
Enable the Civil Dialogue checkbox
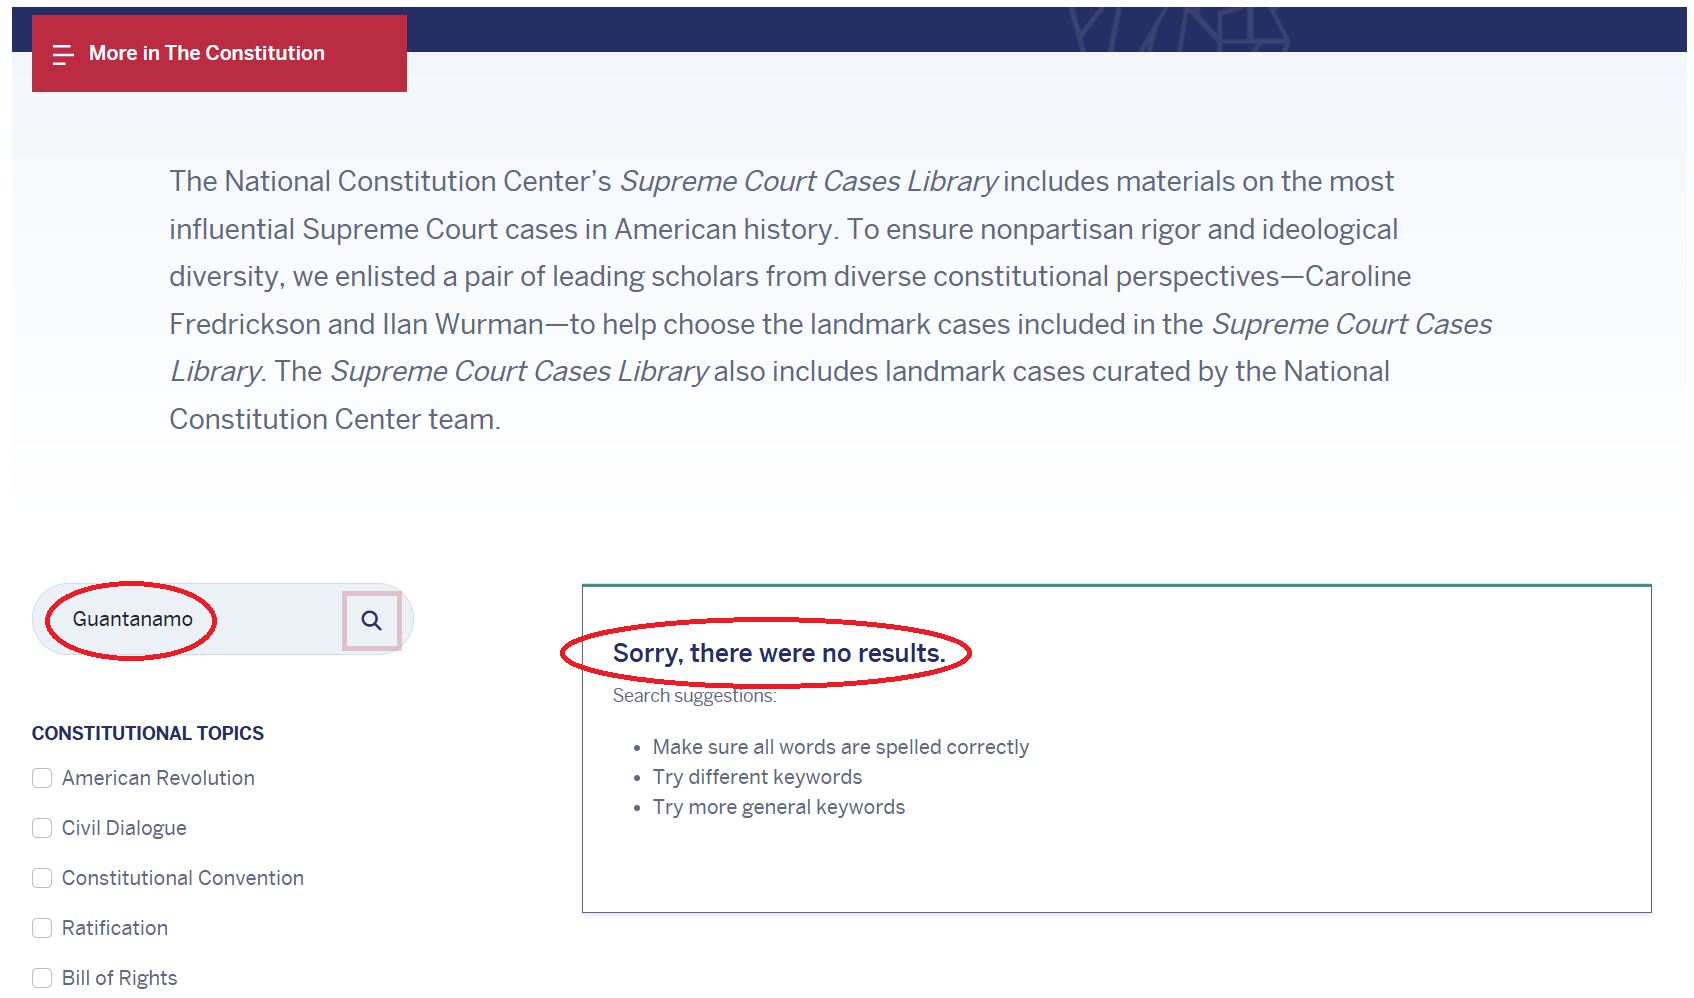(42, 828)
